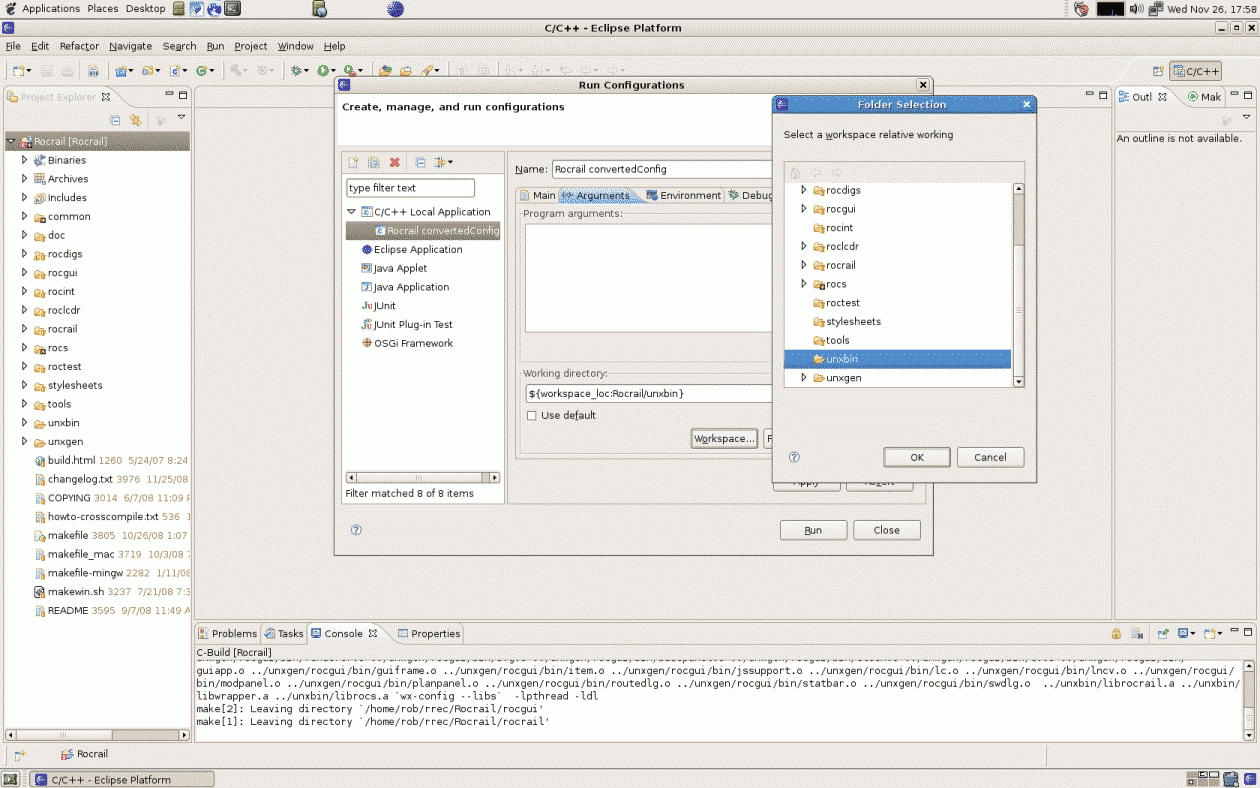The height and width of the screenshot is (788, 1260).
Task: Collapse all launch configurations icon
Action: pyautogui.click(x=421, y=162)
